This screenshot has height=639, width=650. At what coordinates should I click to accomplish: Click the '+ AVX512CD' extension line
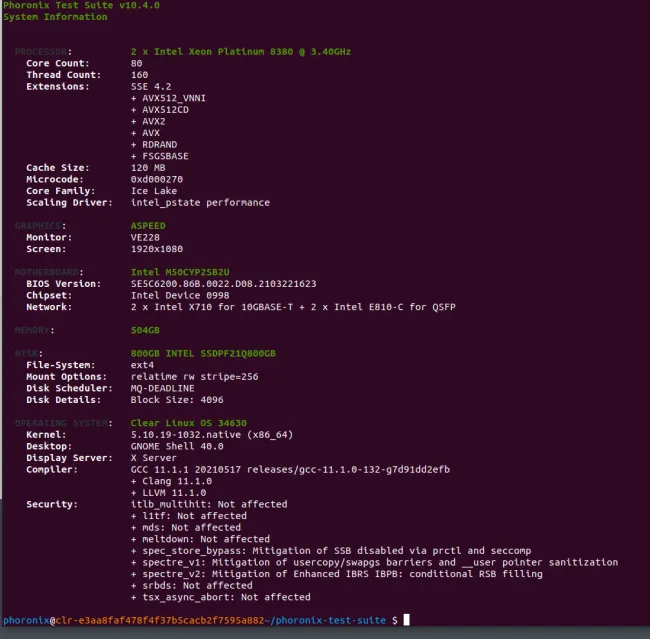[x=160, y=110]
